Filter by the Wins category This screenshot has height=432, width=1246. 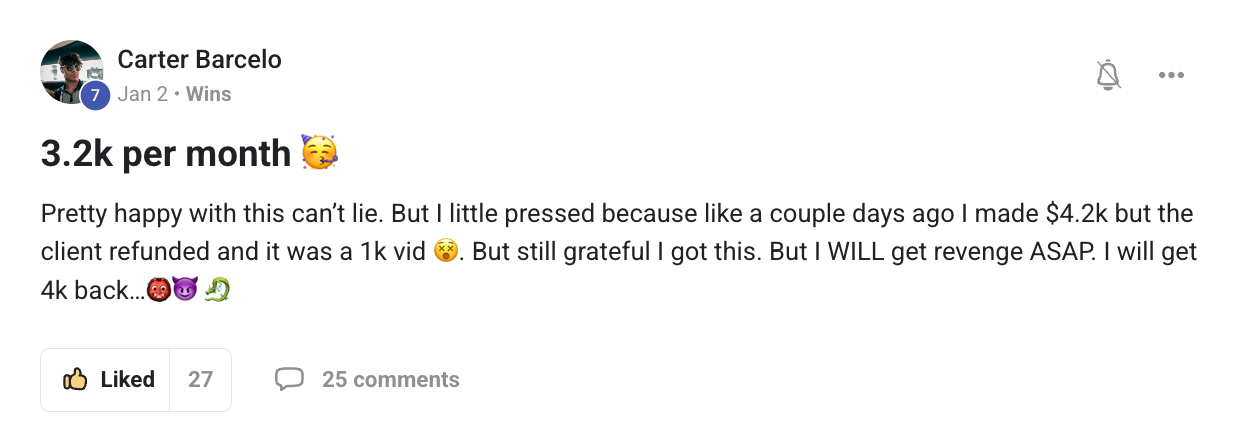point(208,95)
